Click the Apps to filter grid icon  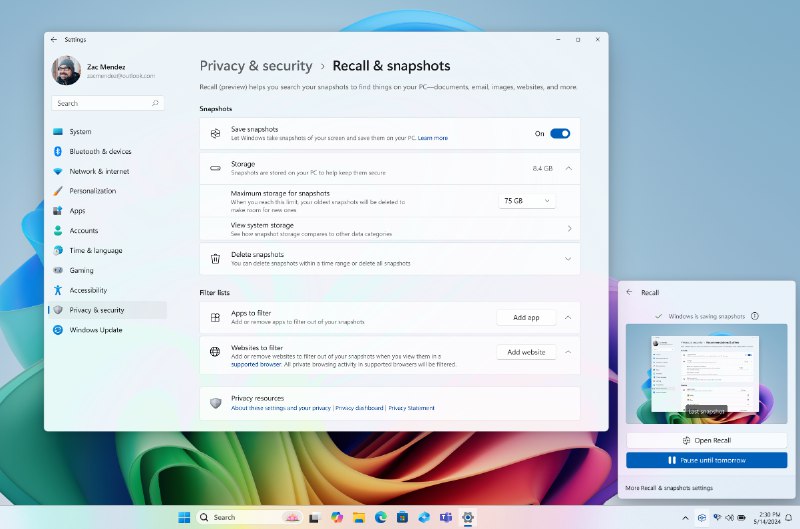tap(215, 317)
